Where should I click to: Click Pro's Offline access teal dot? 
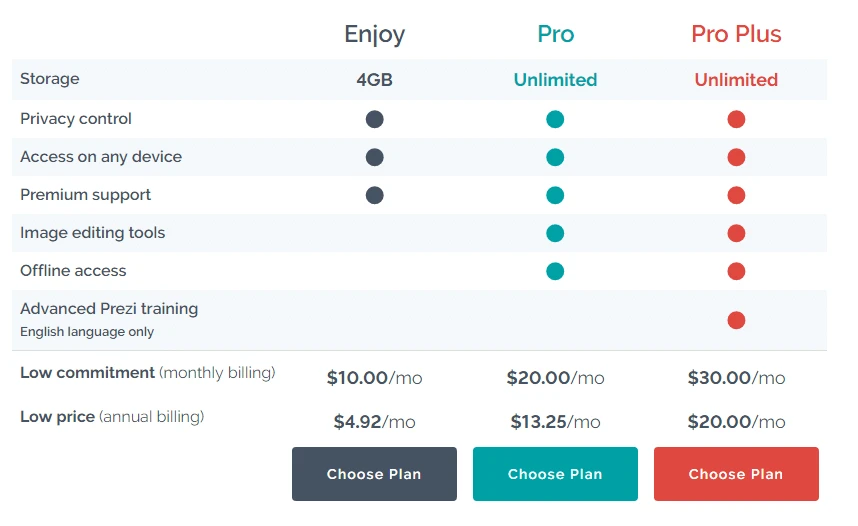coord(555,271)
